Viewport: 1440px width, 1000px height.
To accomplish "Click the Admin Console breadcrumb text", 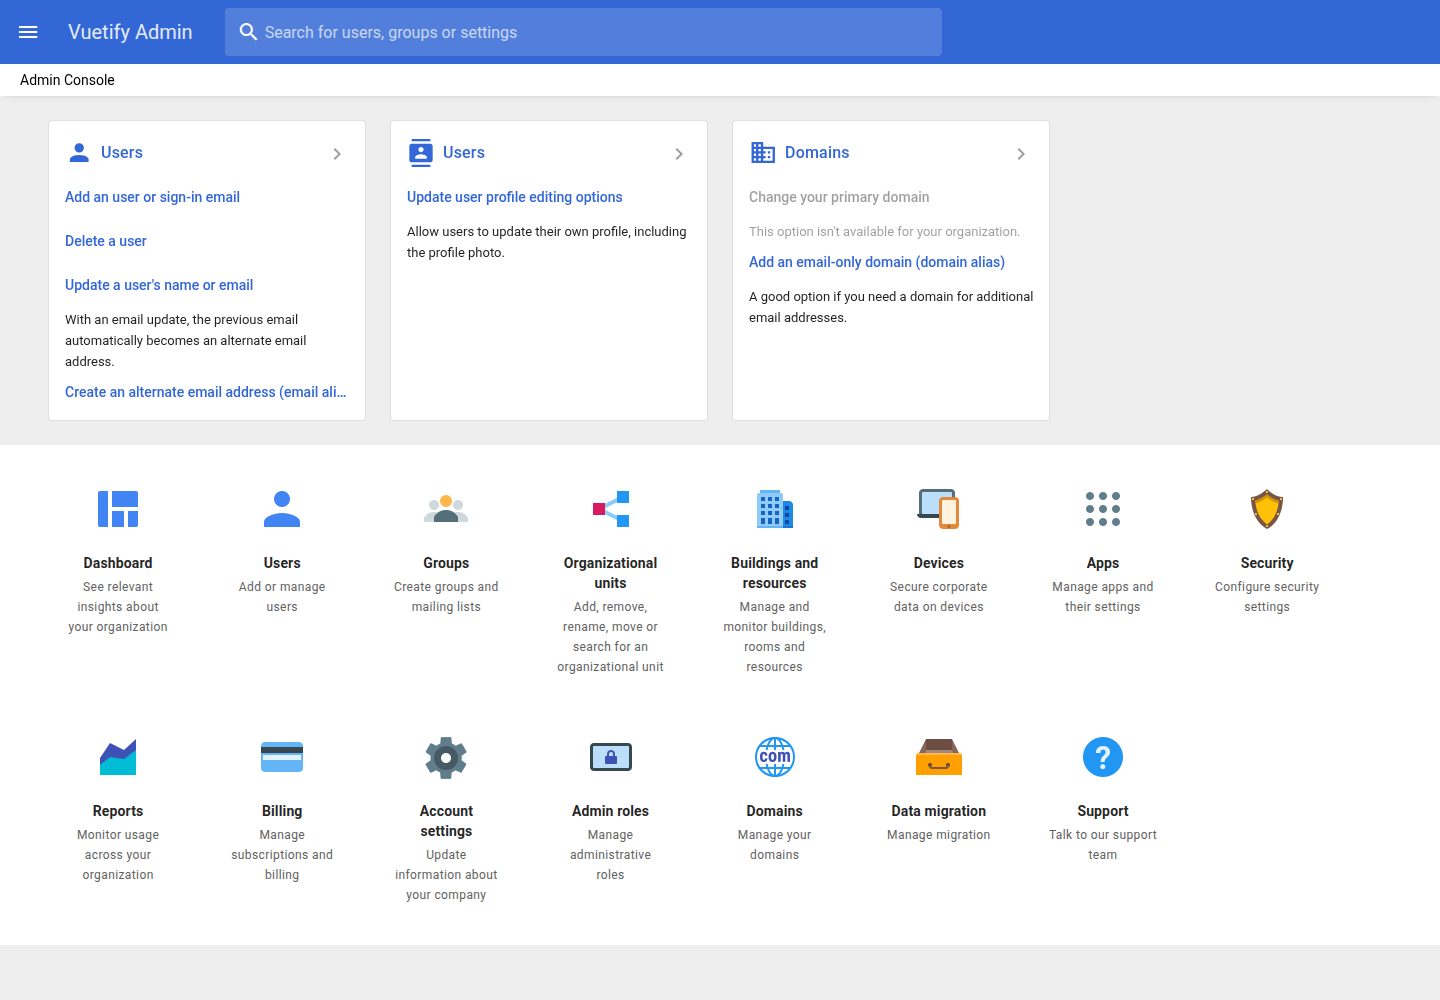I will [x=67, y=80].
